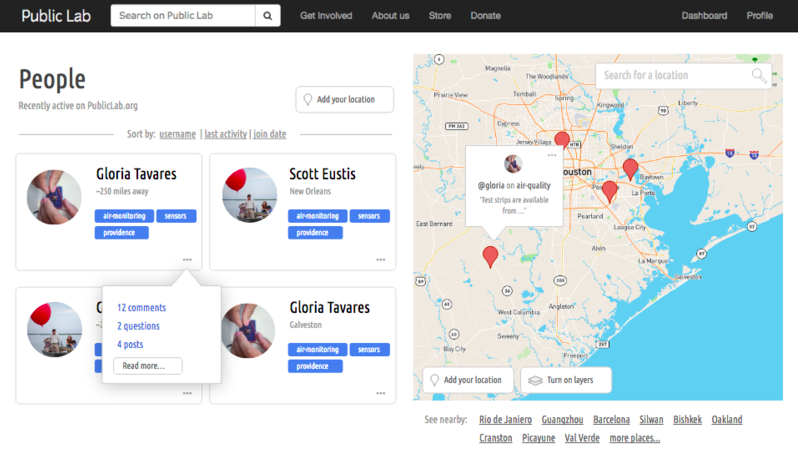Open the About us menu

390,15
